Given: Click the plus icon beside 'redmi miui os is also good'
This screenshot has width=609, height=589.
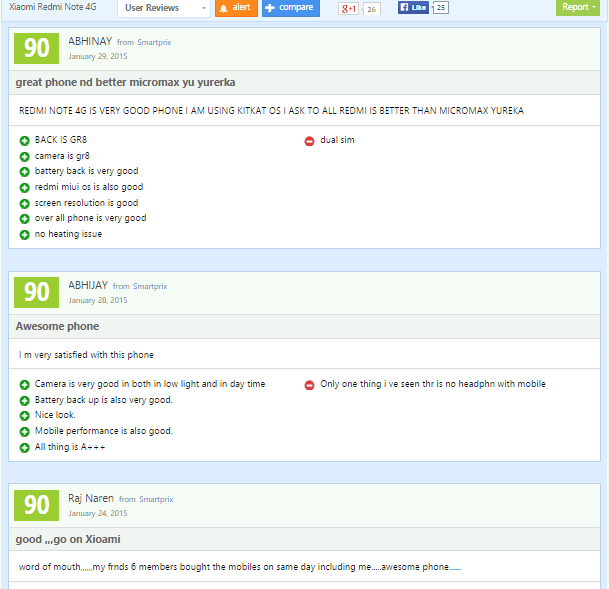Looking at the screenshot, I should 24,188.
